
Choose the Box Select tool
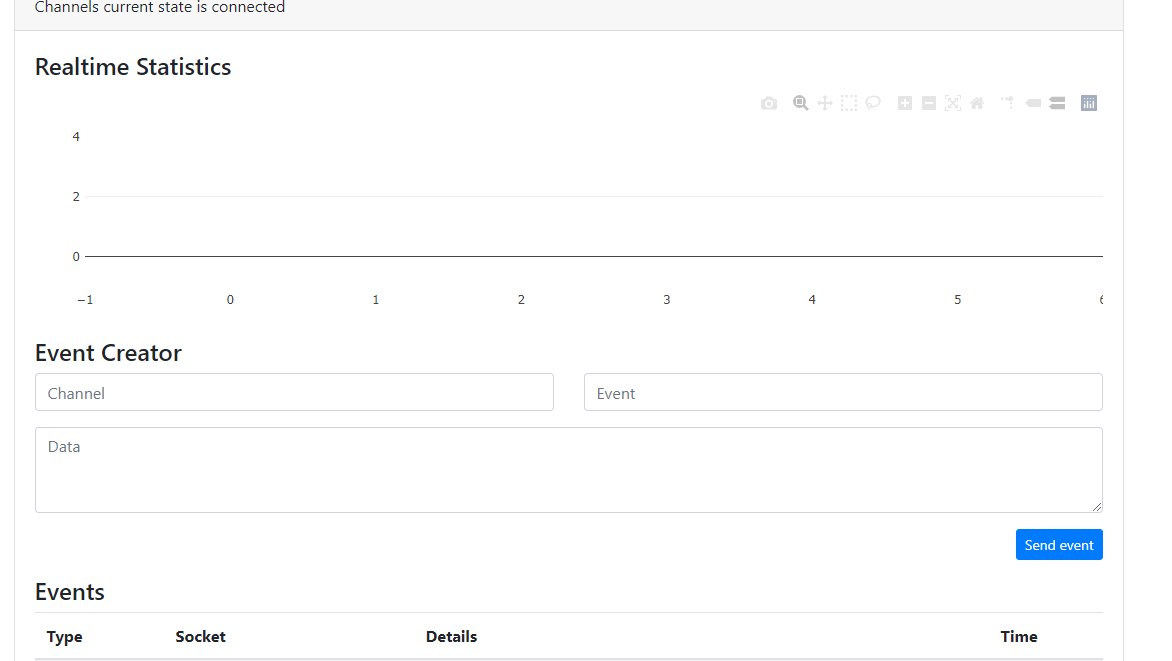[849, 103]
